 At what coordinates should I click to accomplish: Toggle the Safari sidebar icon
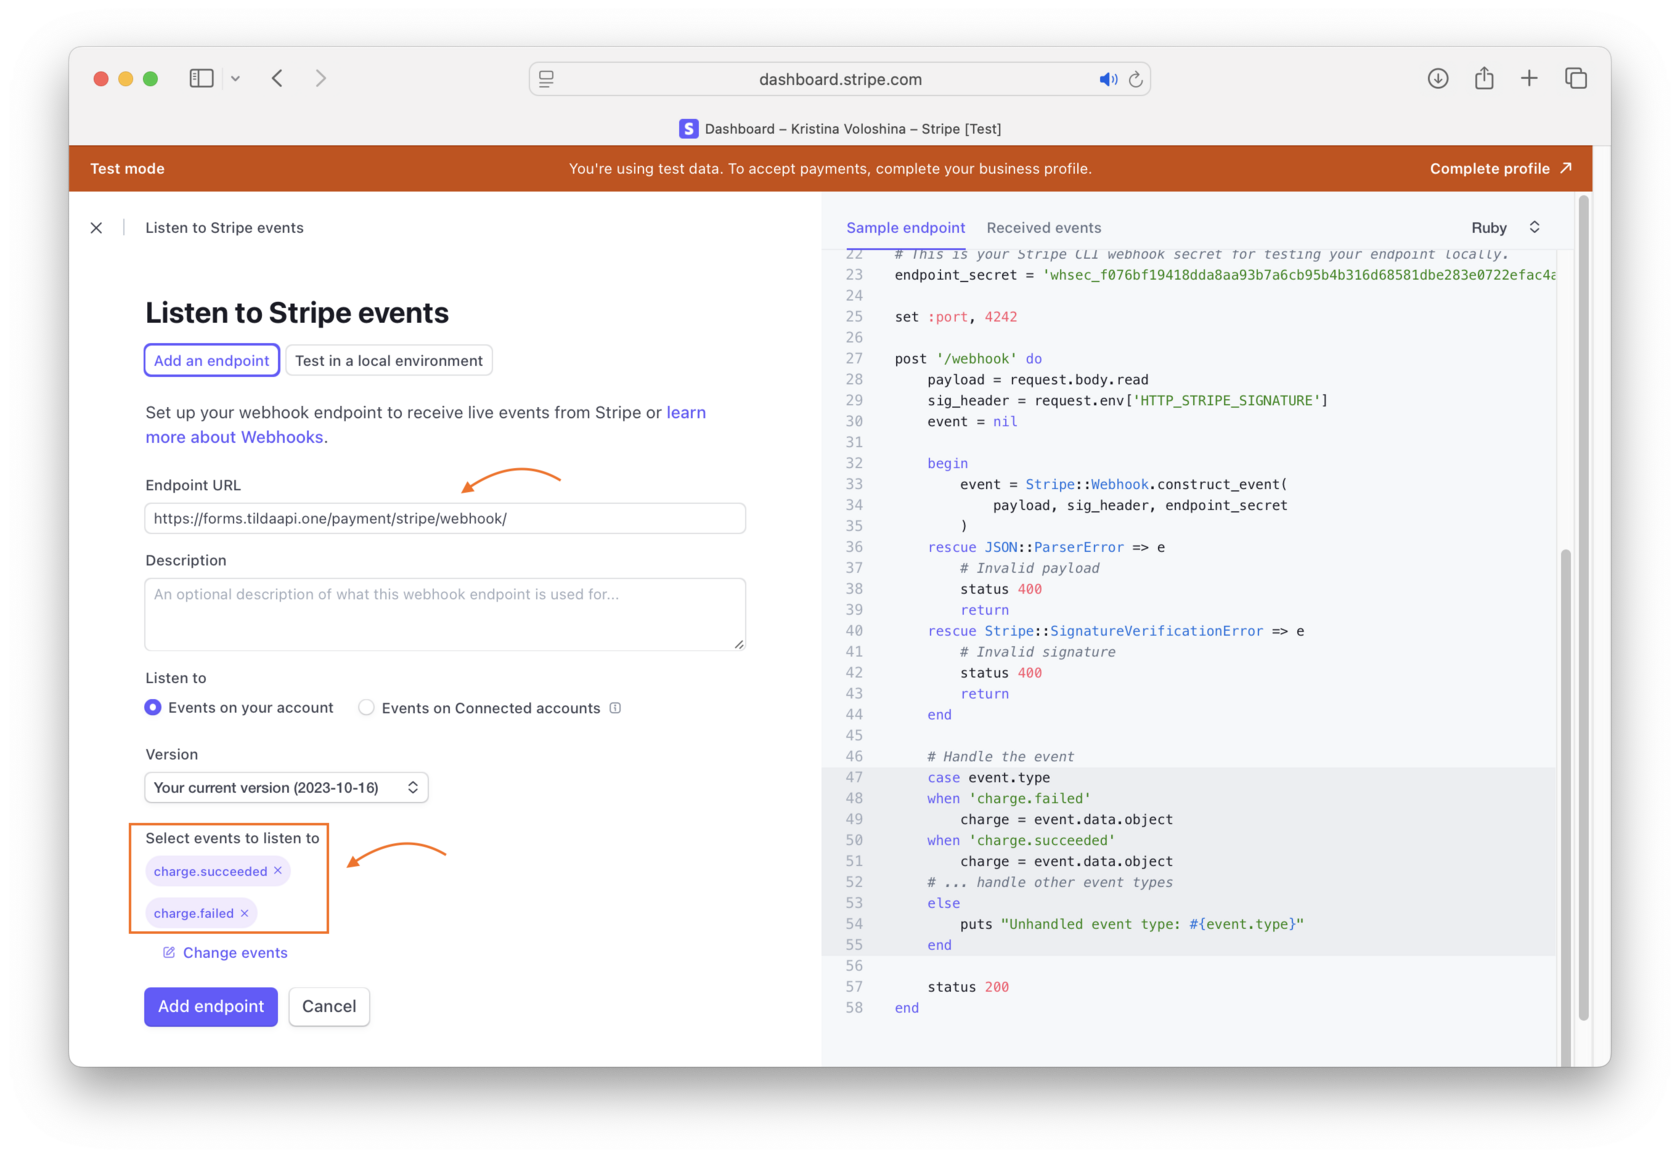tap(201, 78)
